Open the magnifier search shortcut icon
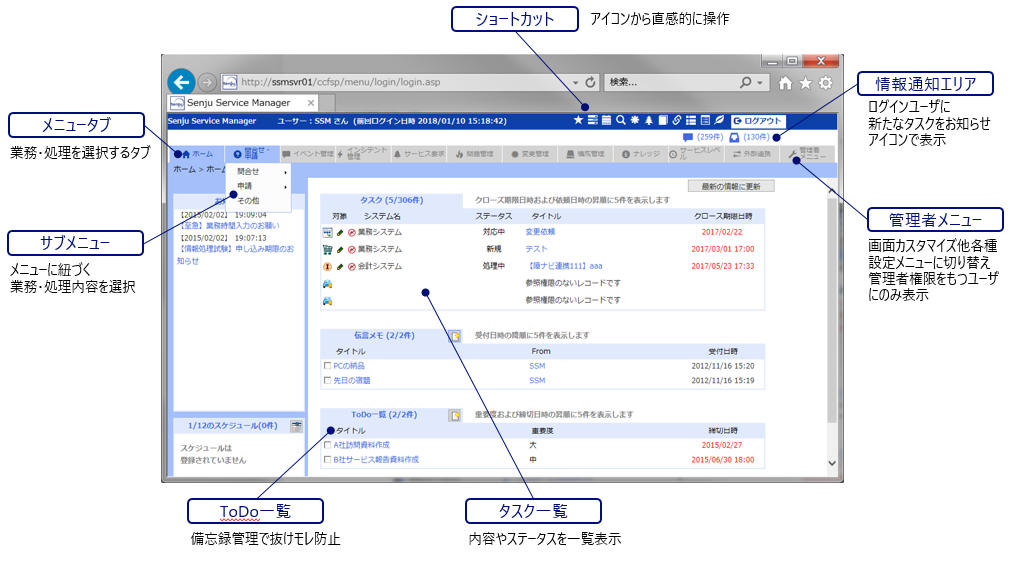 [621, 120]
